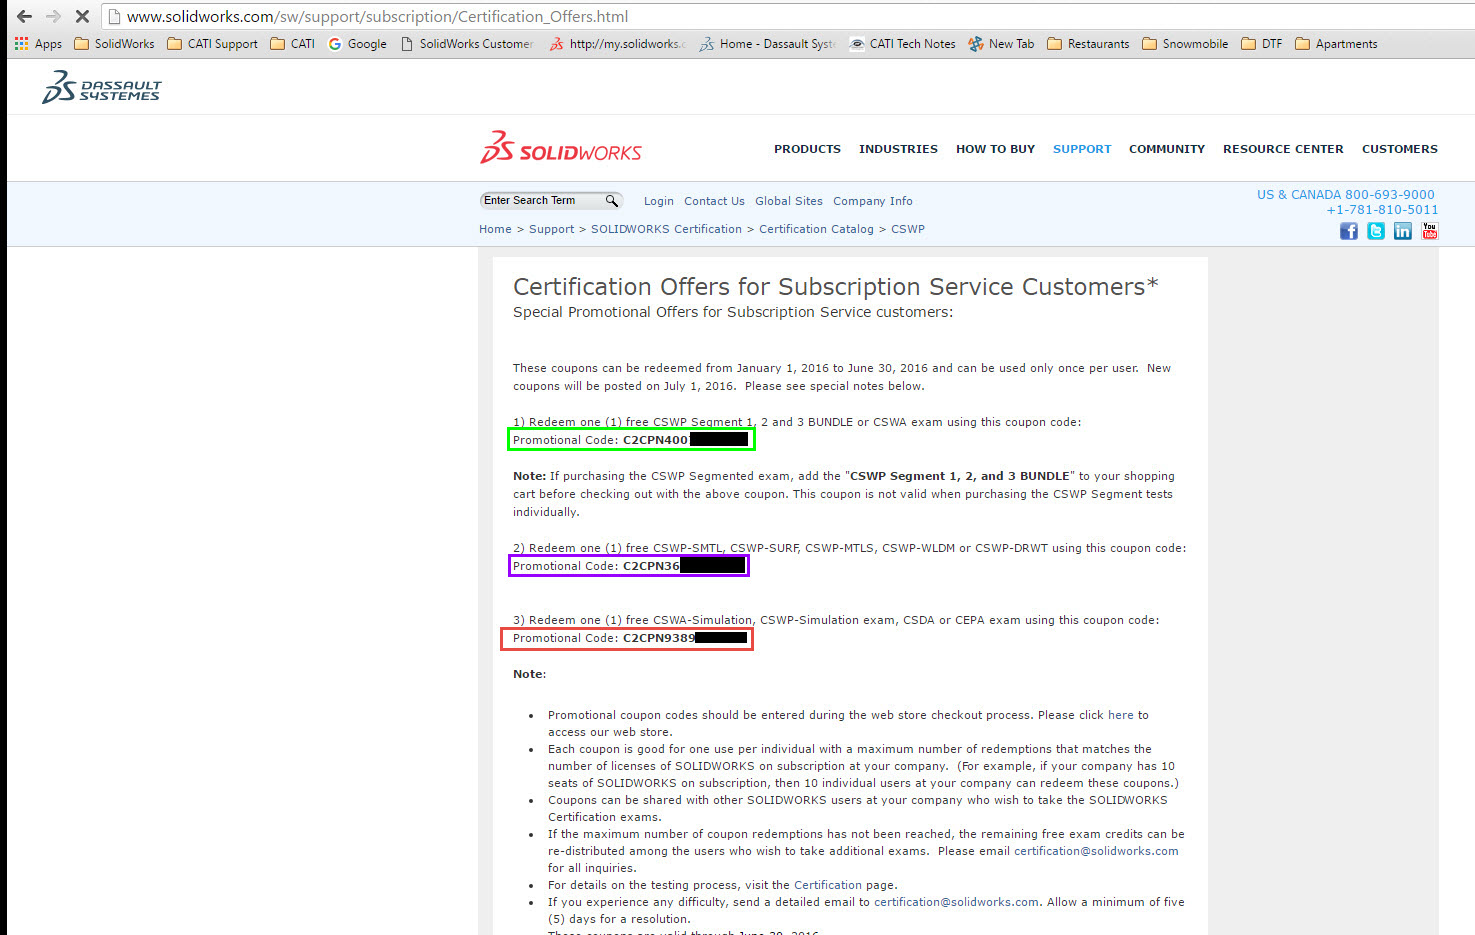Click certification@solidworks.com in the difficulty note
1475x935 pixels.
pos(957,902)
